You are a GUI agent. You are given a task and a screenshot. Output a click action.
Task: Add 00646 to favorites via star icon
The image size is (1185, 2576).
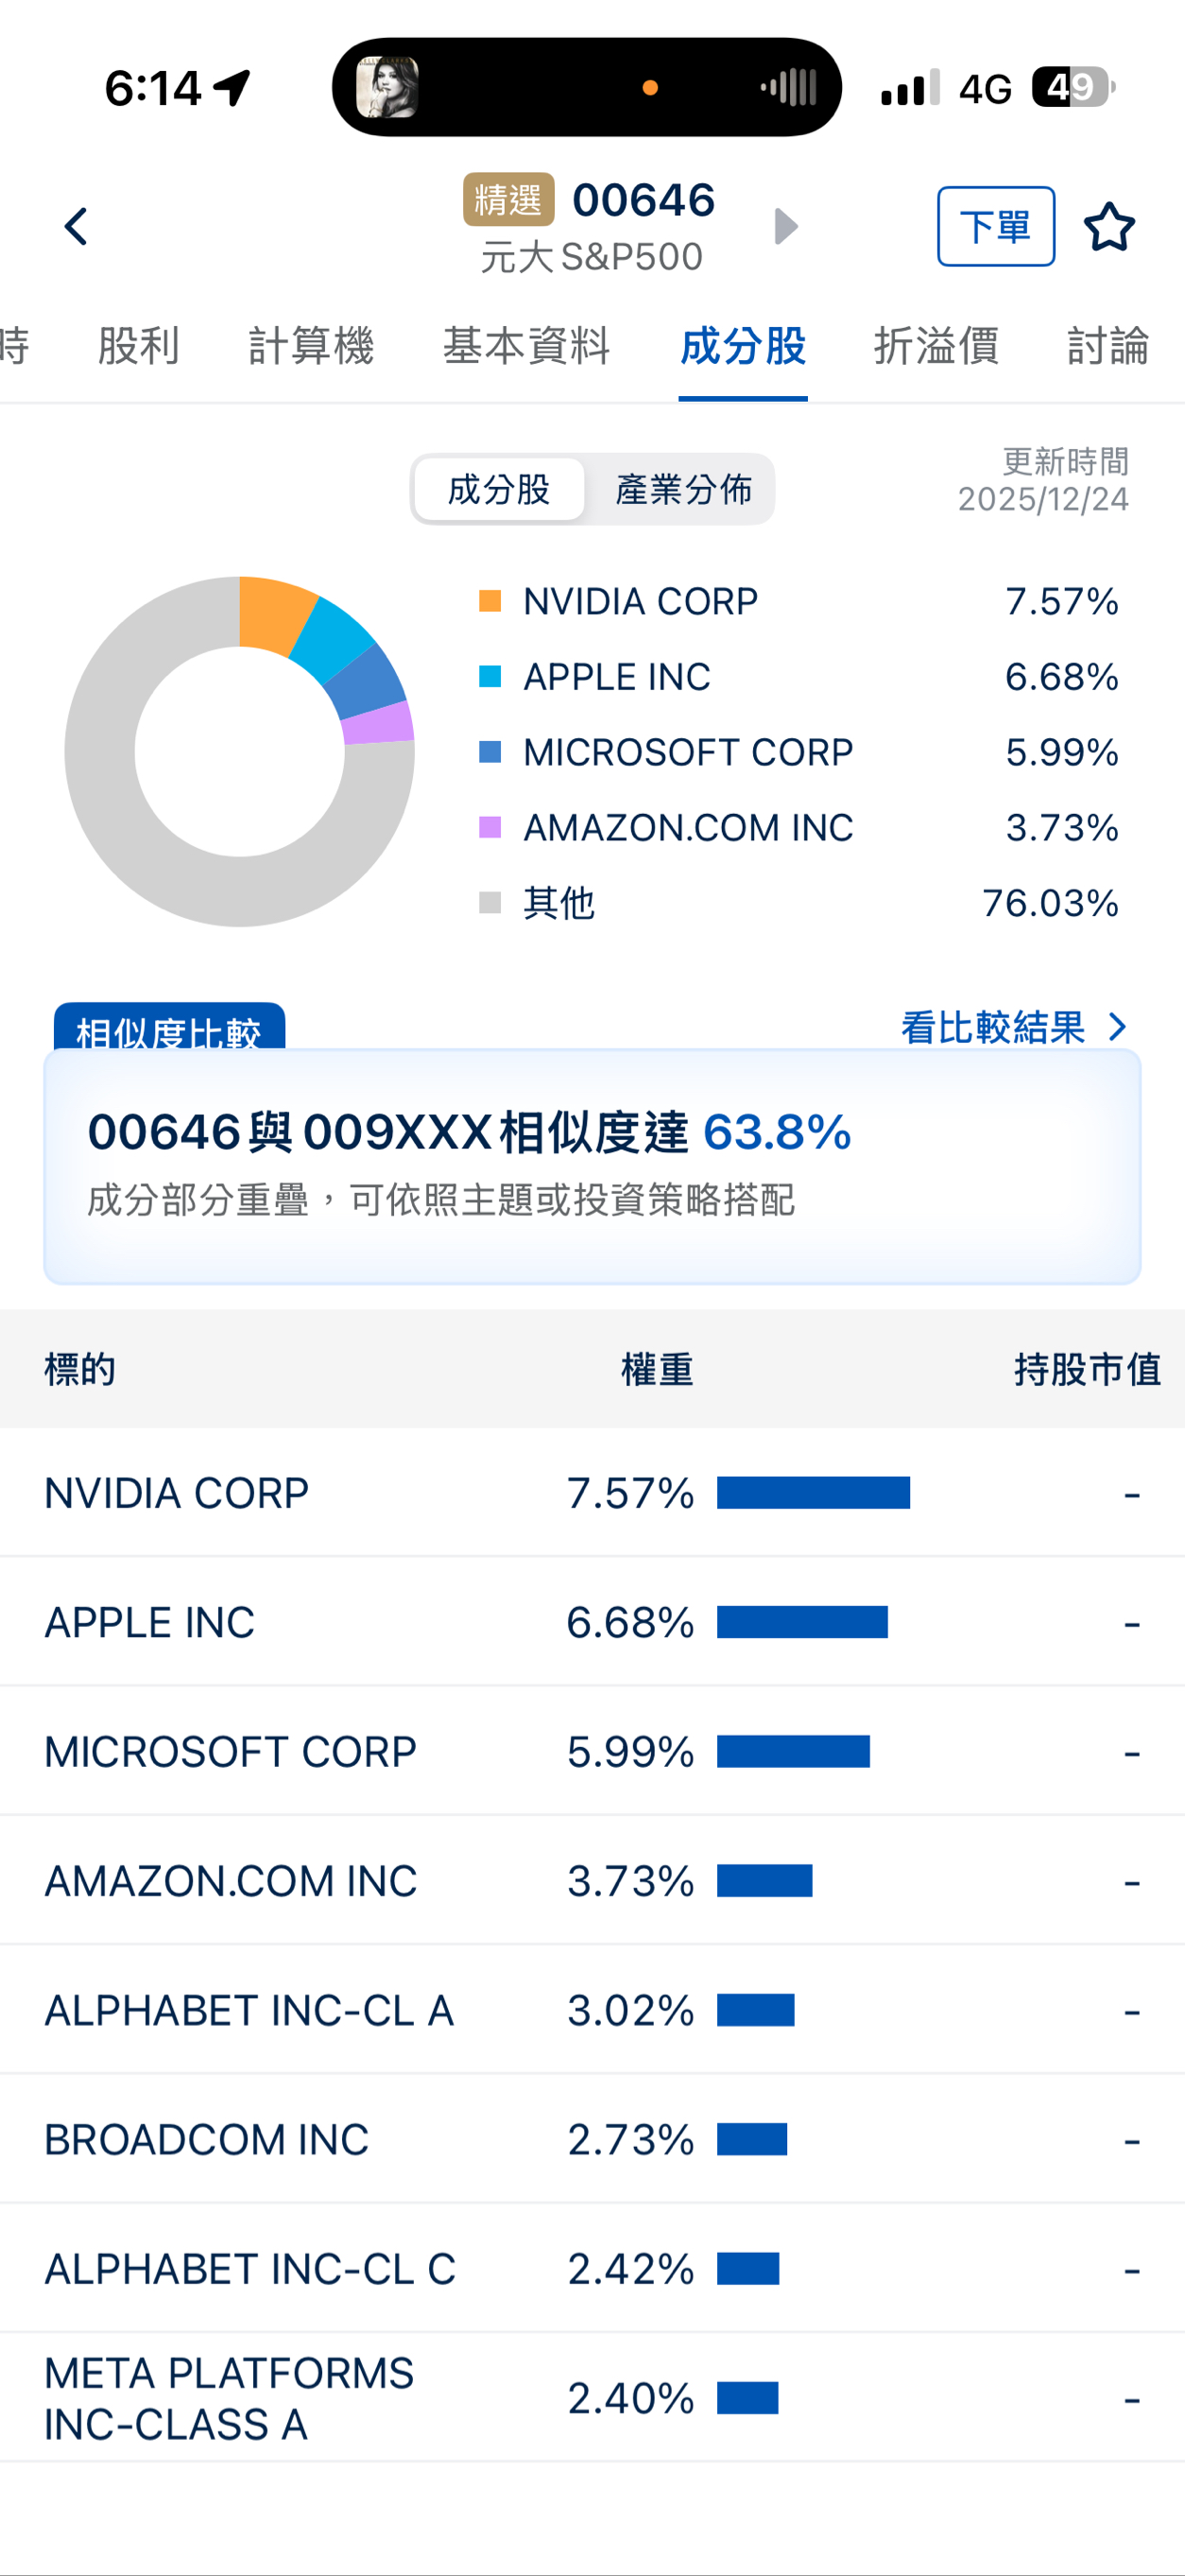[x=1110, y=226]
